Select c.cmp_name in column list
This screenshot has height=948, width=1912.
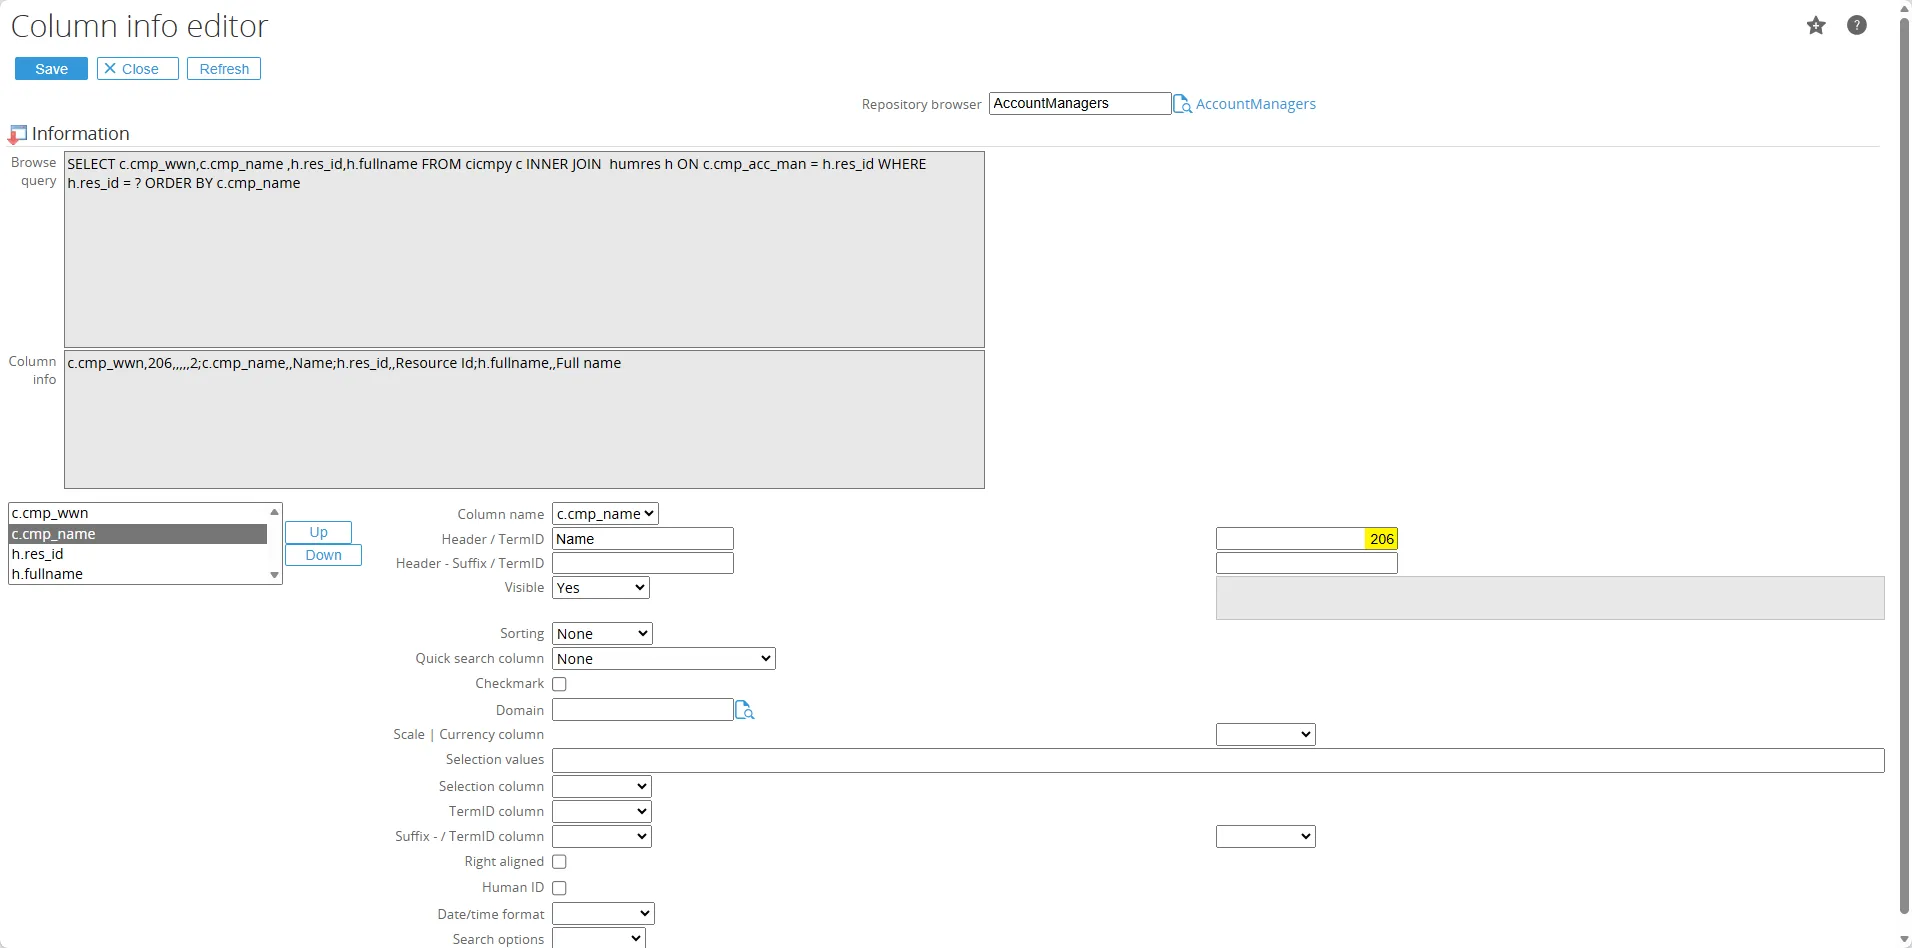tap(138, 534)
